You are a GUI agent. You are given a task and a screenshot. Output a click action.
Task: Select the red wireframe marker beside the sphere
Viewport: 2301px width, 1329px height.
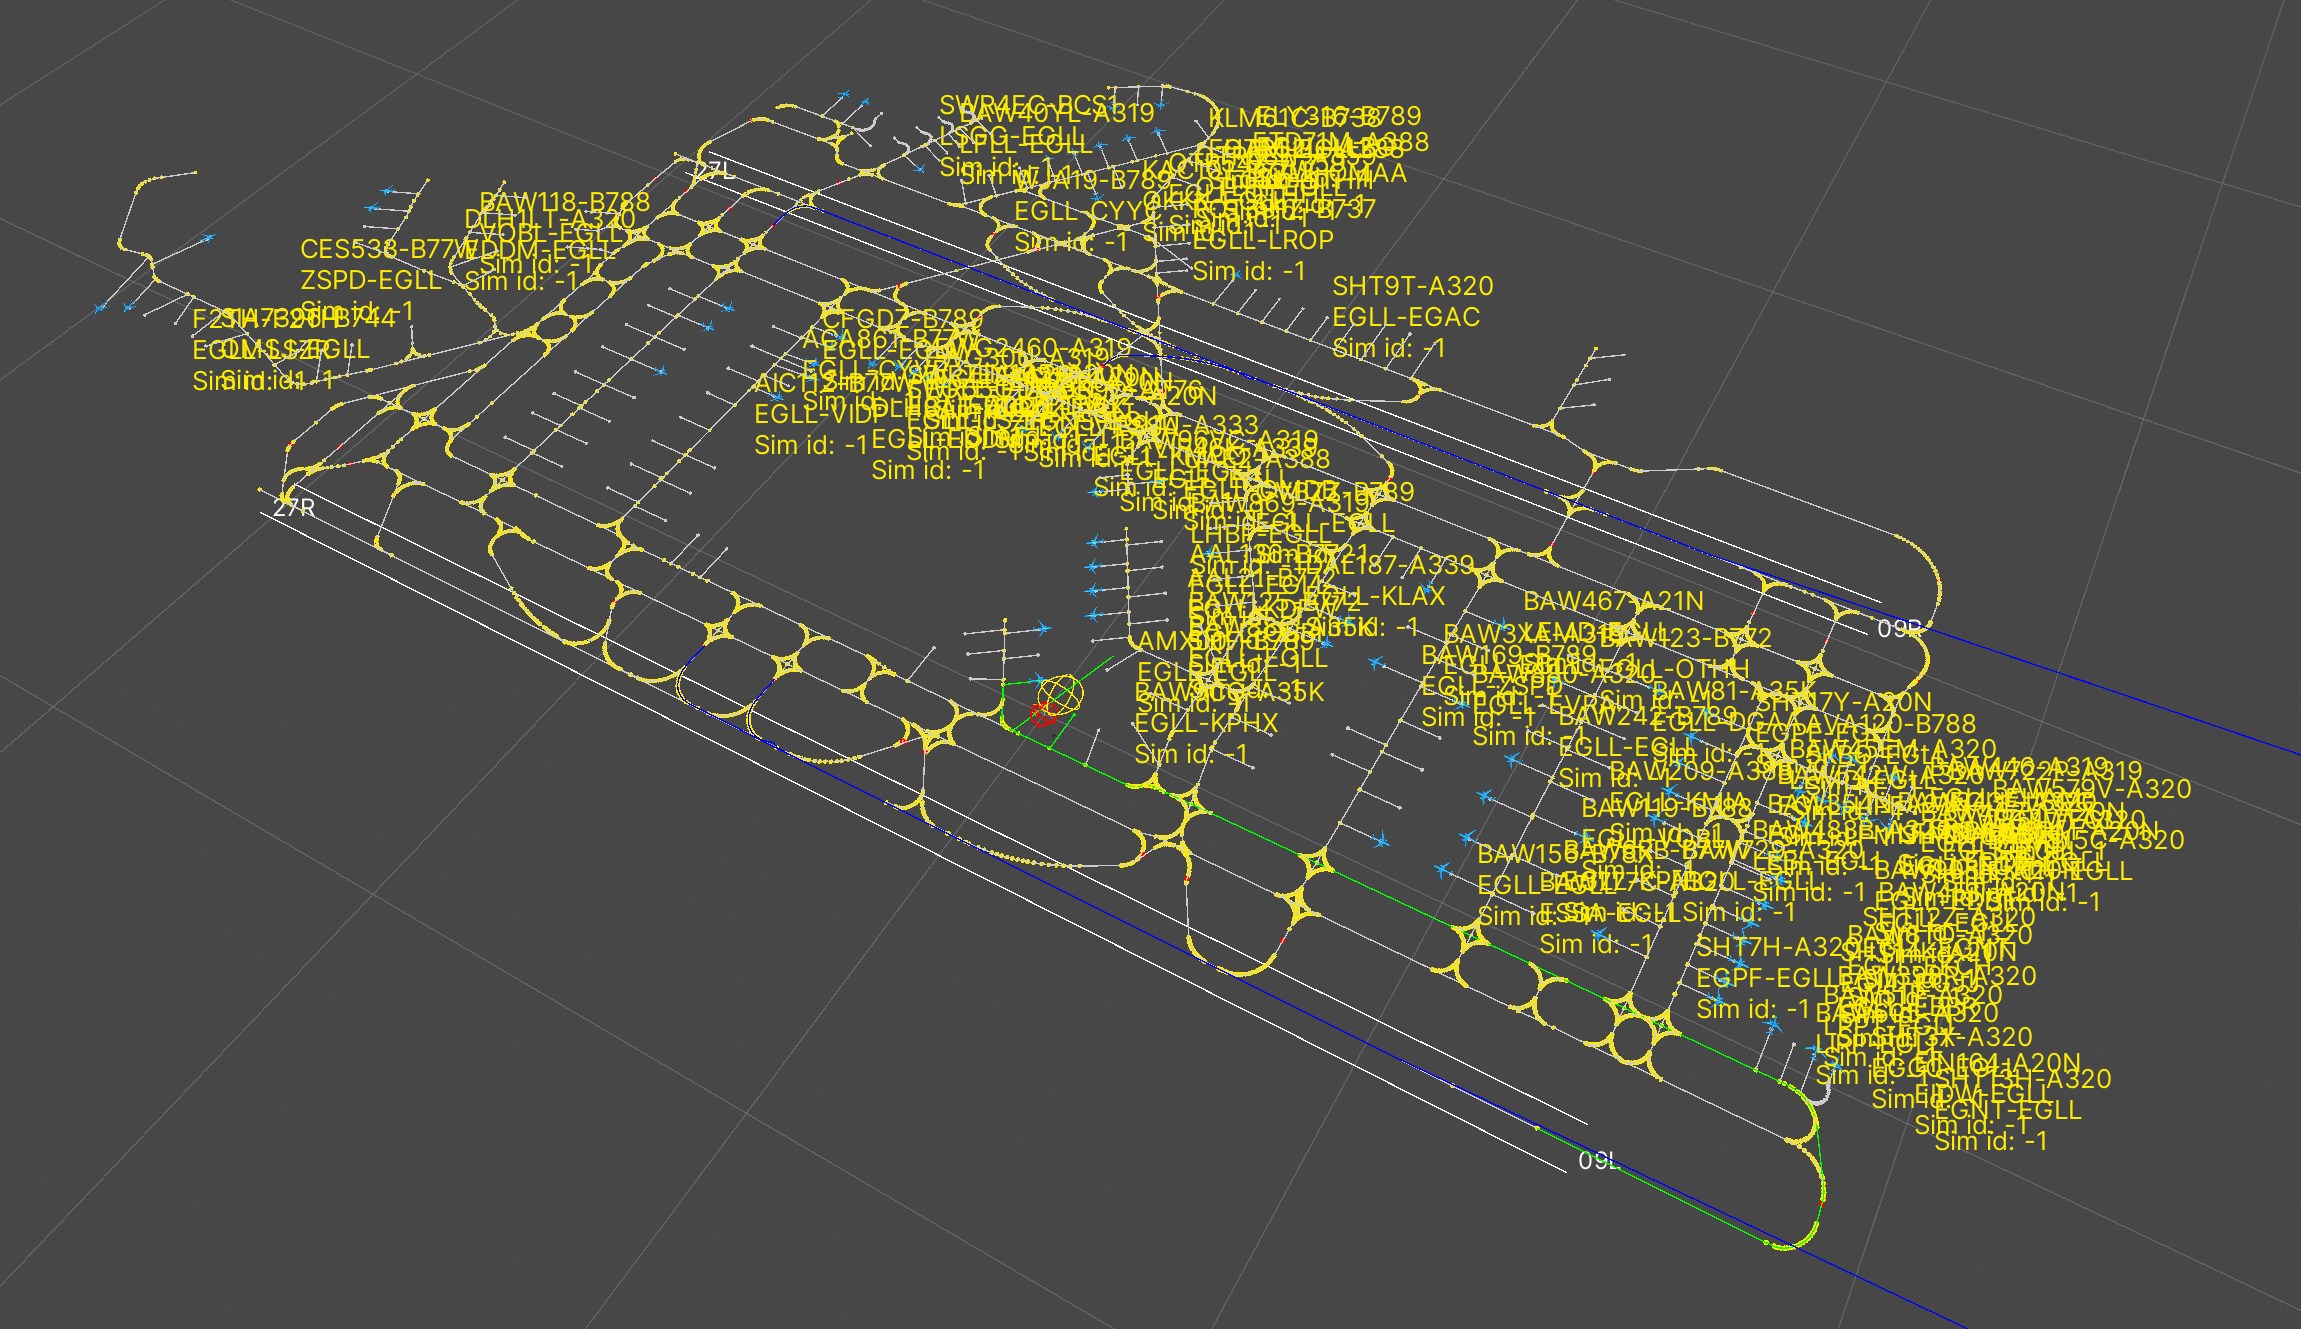click(1043, 714)
